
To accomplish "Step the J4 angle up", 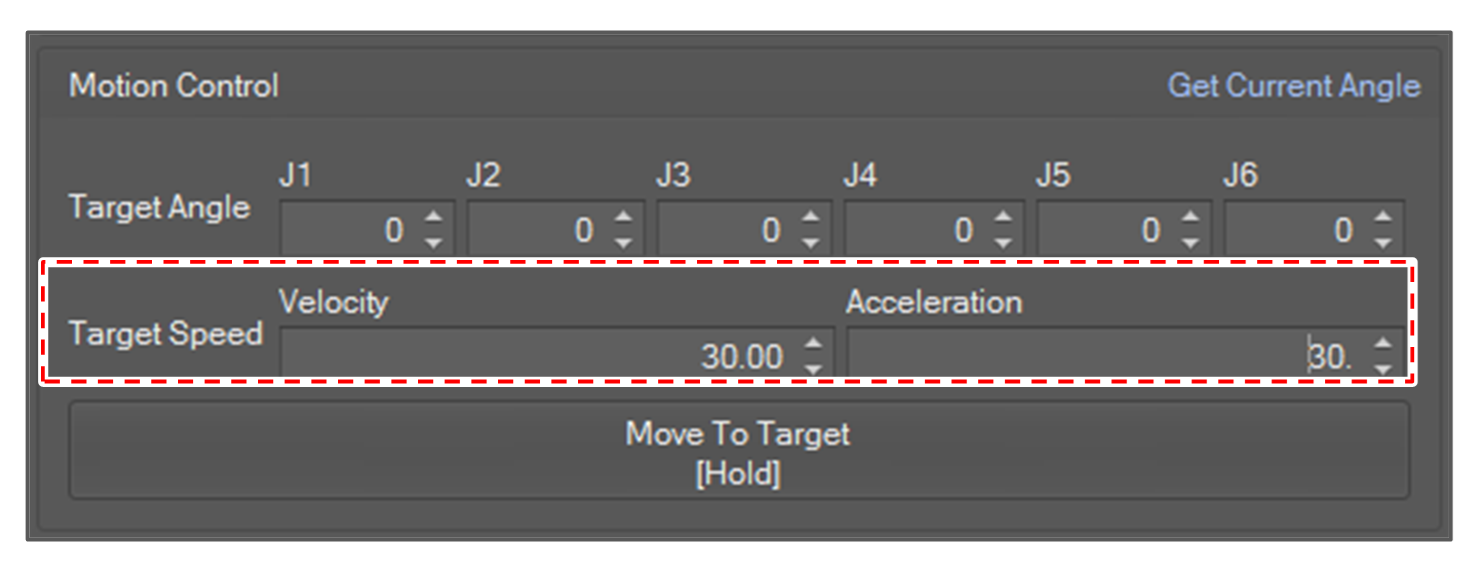I will pos(1001,217).
